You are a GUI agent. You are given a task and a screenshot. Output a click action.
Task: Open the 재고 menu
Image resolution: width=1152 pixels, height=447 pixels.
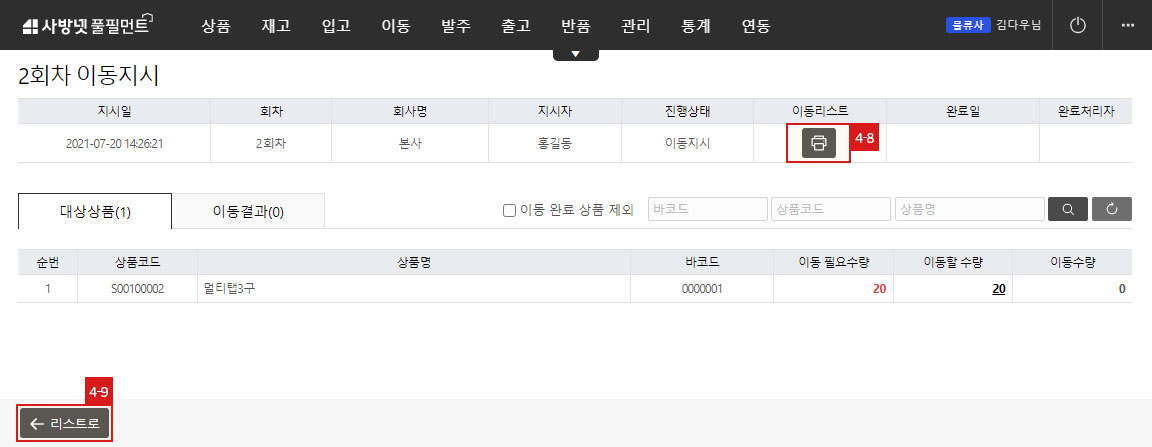click(x=276, y=26)
